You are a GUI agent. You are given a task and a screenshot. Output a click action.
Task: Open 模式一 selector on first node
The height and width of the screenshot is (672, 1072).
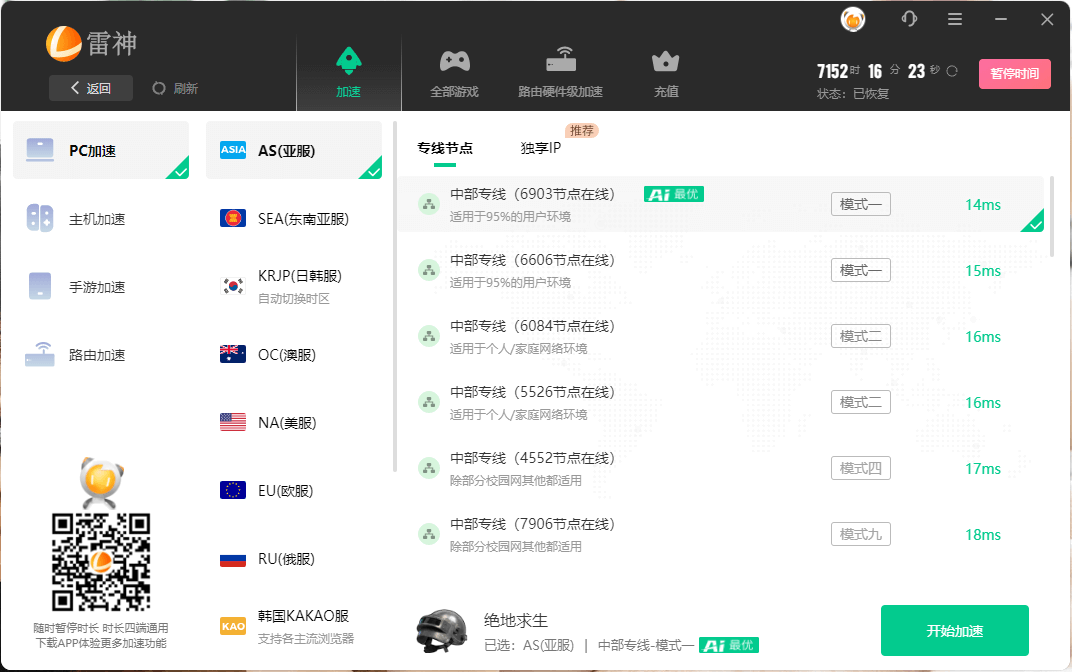[x=860, y=204]
